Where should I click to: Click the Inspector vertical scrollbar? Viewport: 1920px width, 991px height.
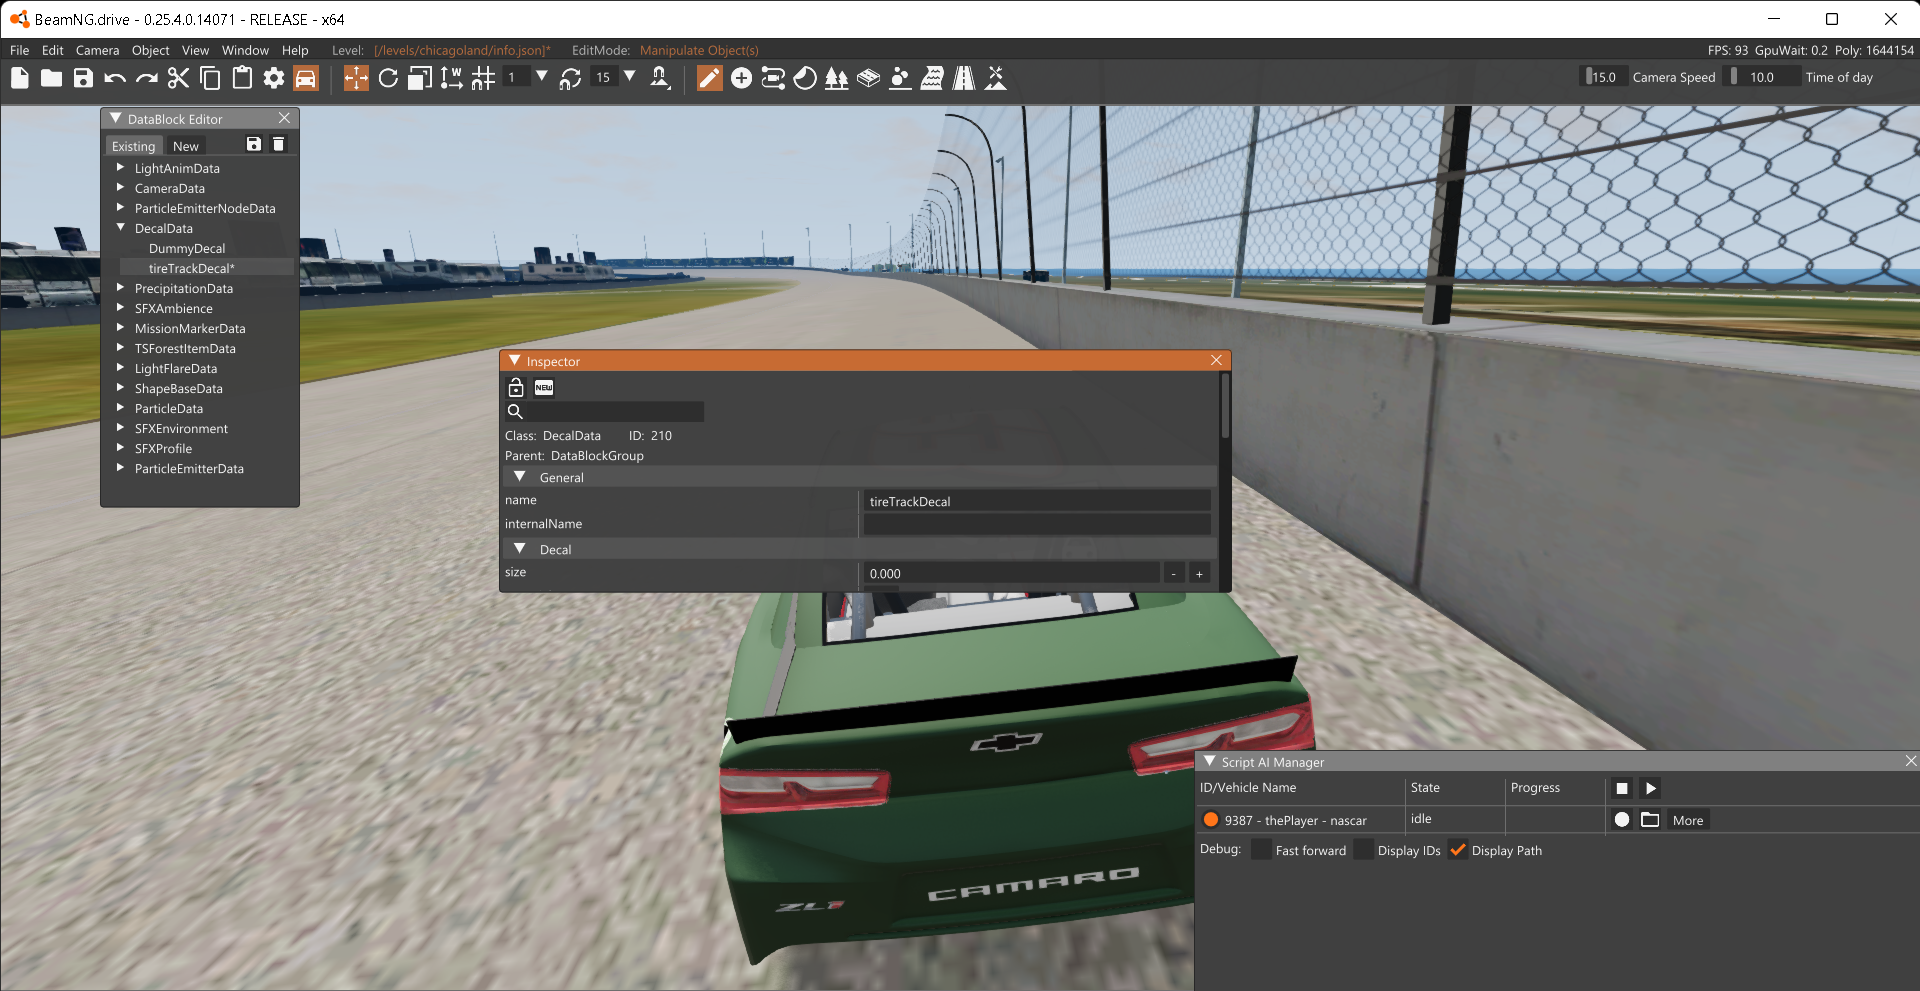[1224, 405]
